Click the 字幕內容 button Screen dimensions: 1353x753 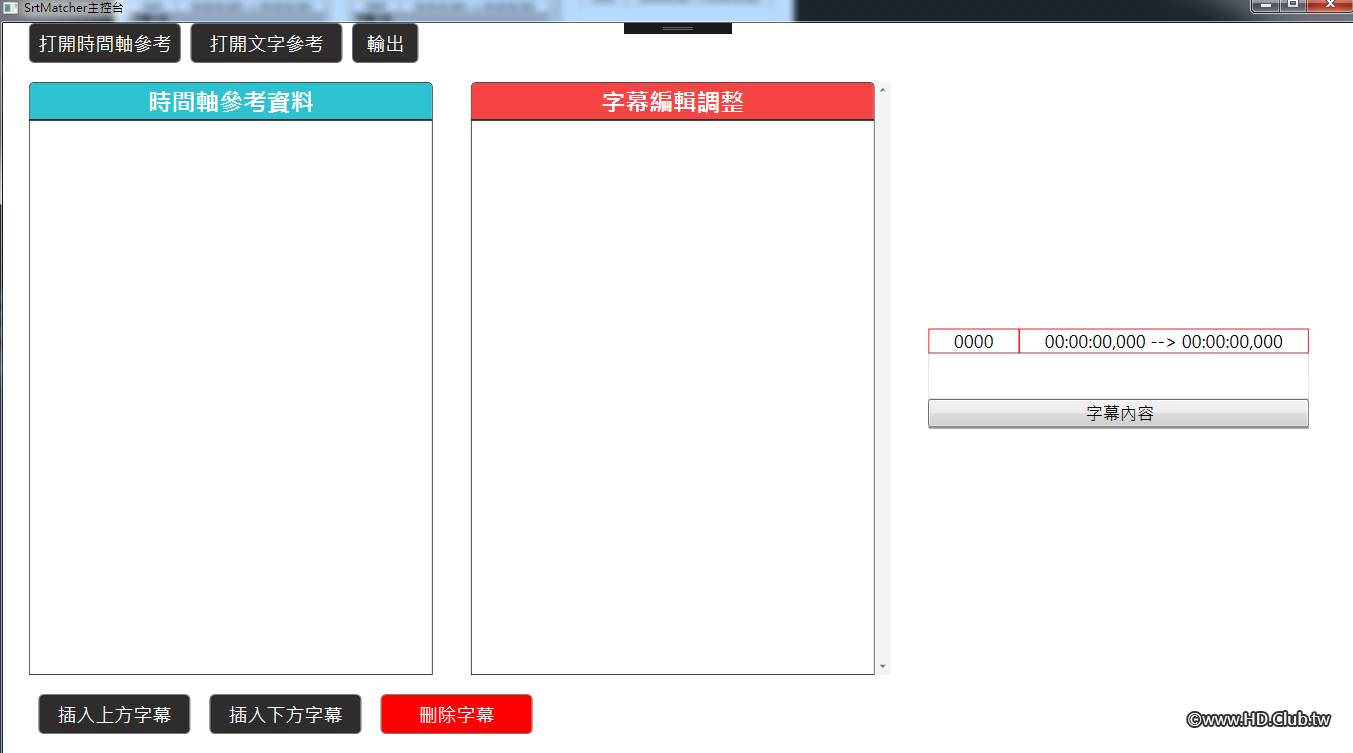coord(1118,413)
